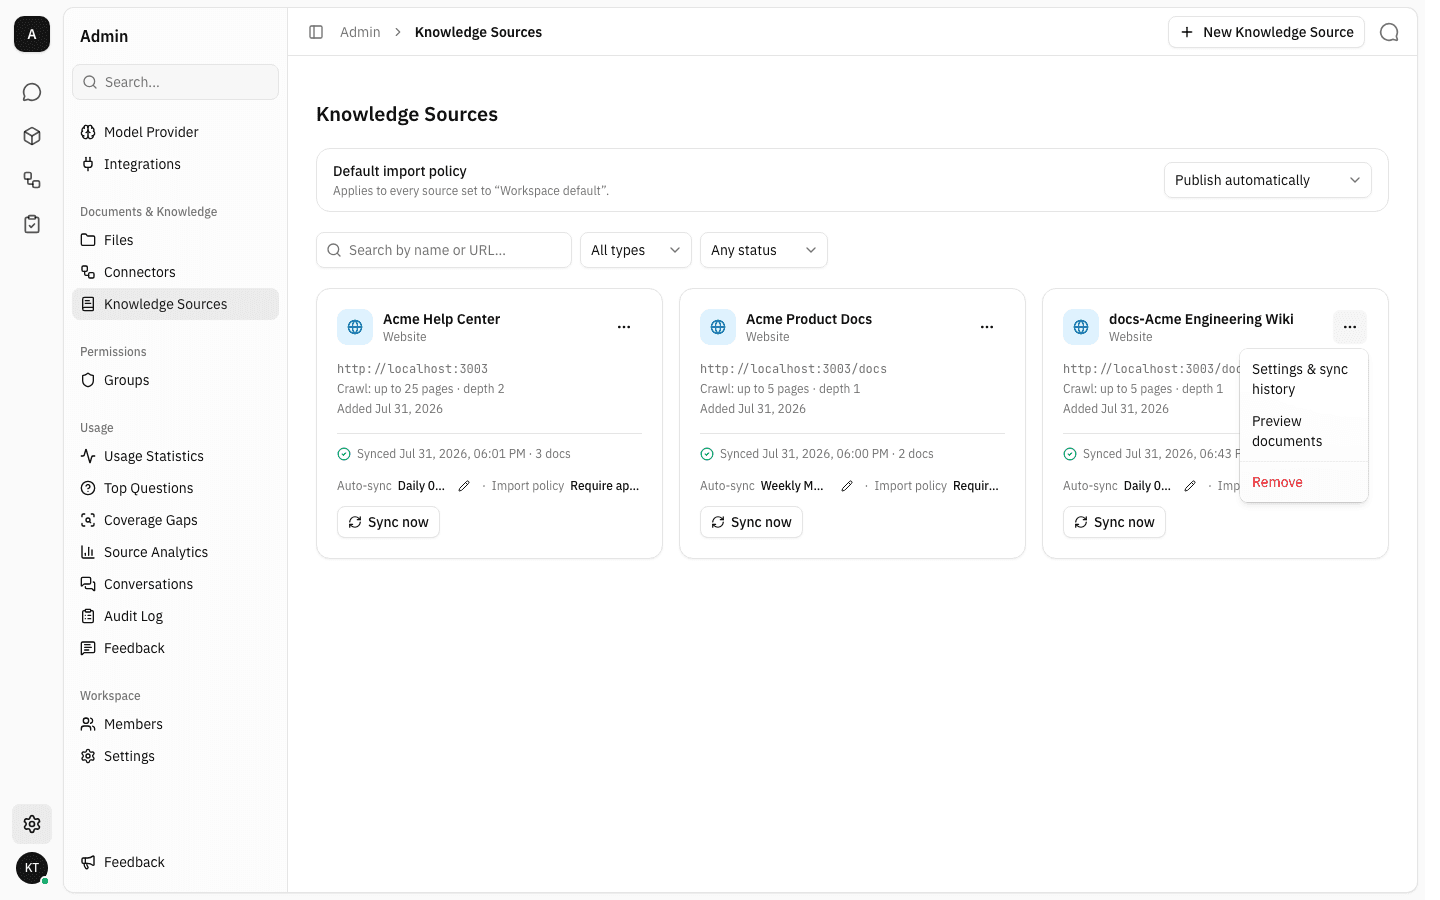Image resolution: width=1440 pixels, height=900 pixels.
Task: Toggle the sidebar panel icon
Action: click(x=316, y=32)
